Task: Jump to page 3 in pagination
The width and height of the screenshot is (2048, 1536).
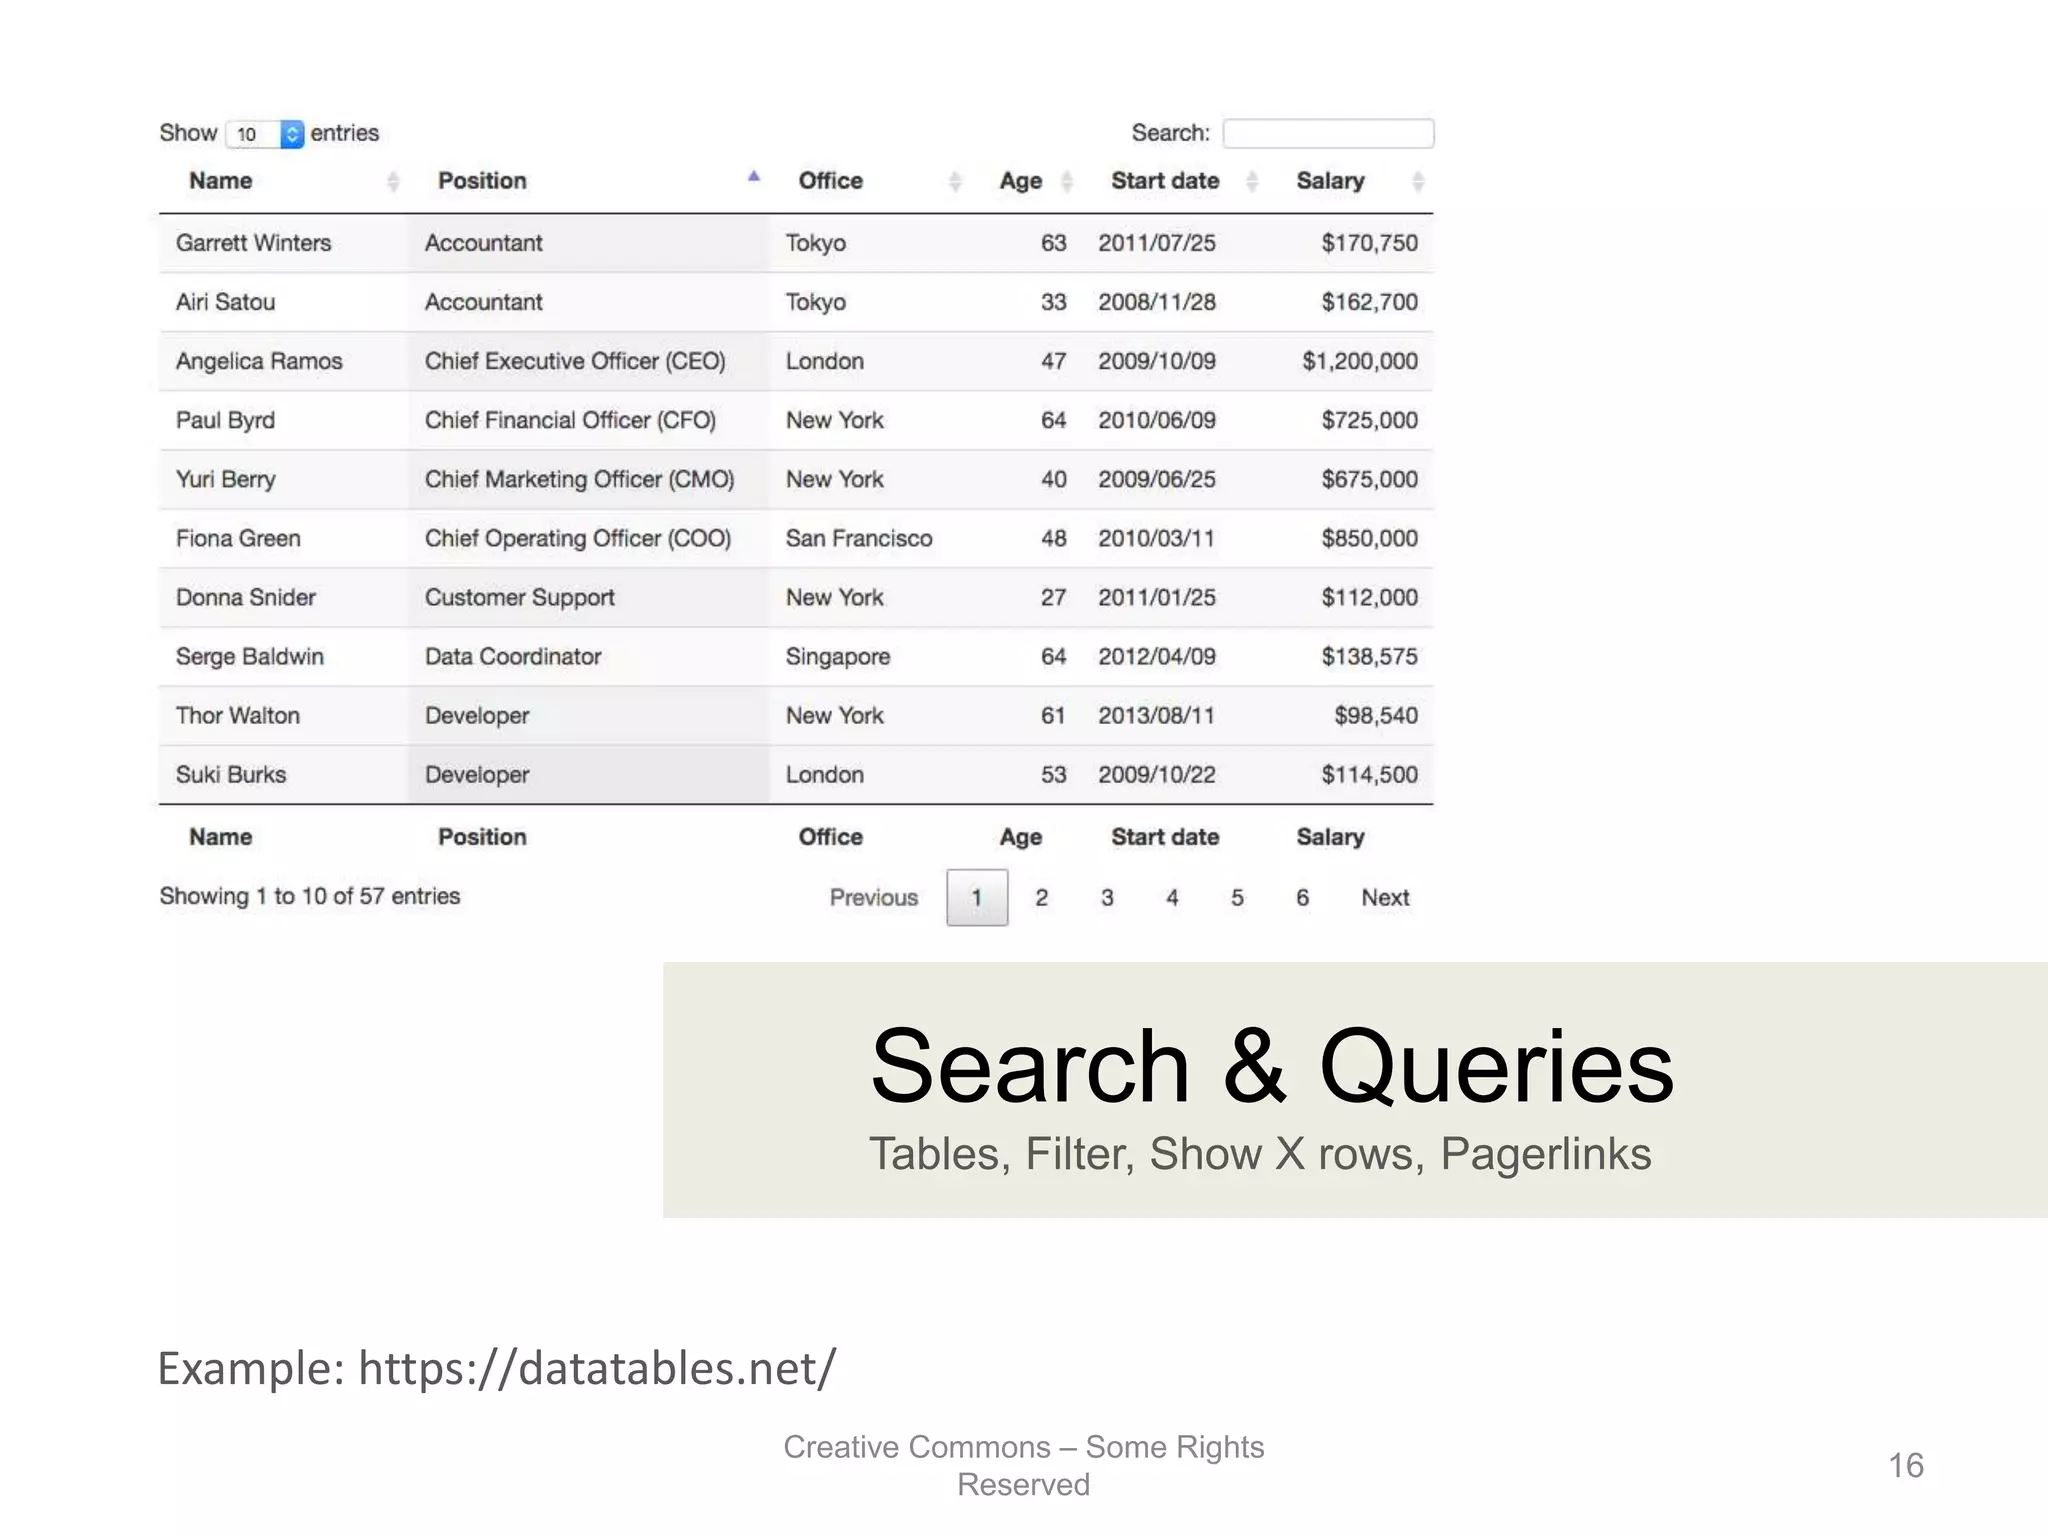Action: pyautogui.click(x=1107, y=898)
